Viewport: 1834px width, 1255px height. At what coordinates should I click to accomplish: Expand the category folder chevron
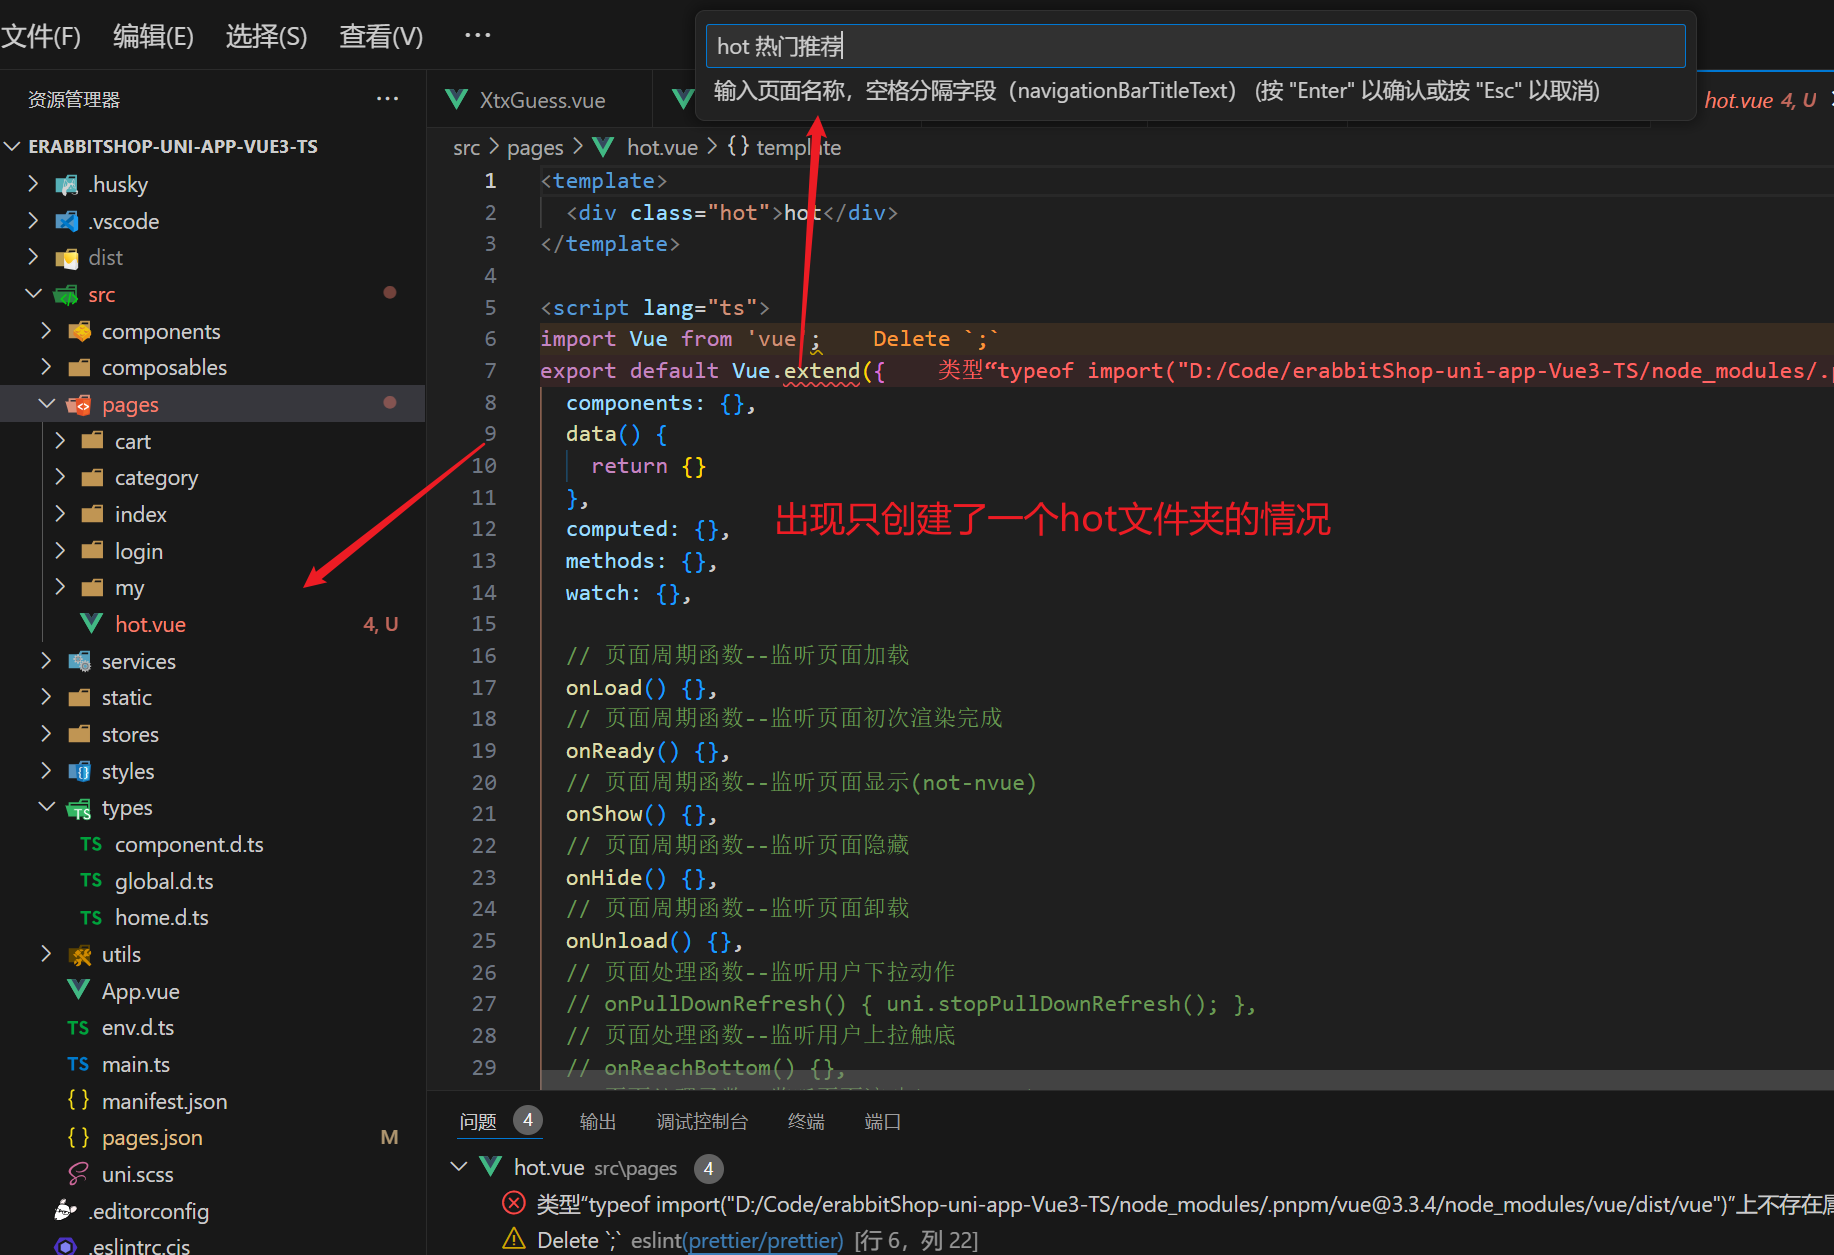click(x=60, y=477)
